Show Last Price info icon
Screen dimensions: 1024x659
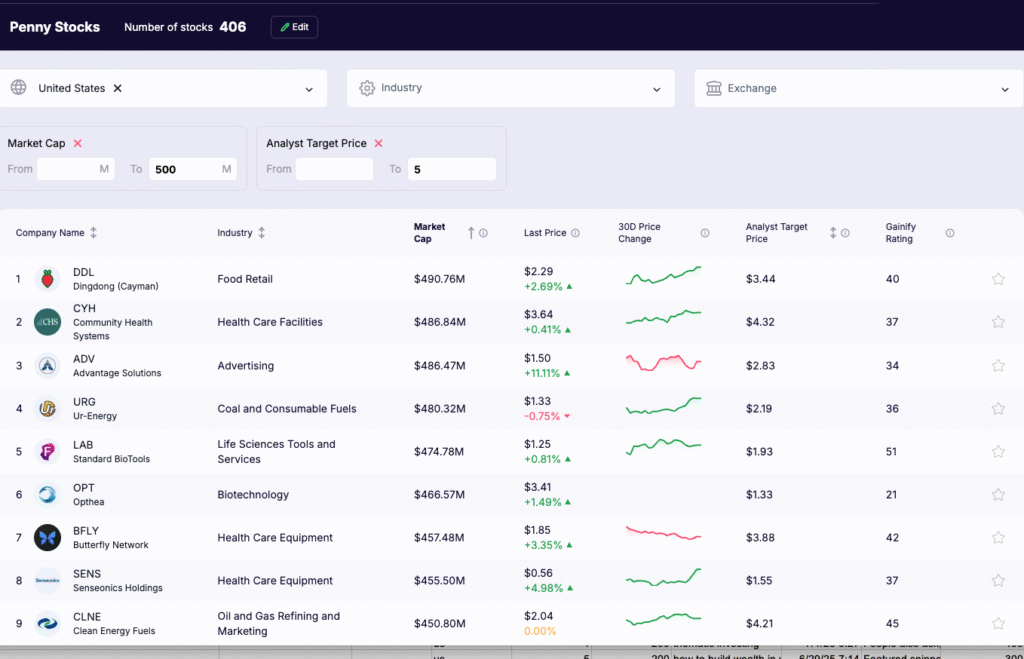point(575,233)
